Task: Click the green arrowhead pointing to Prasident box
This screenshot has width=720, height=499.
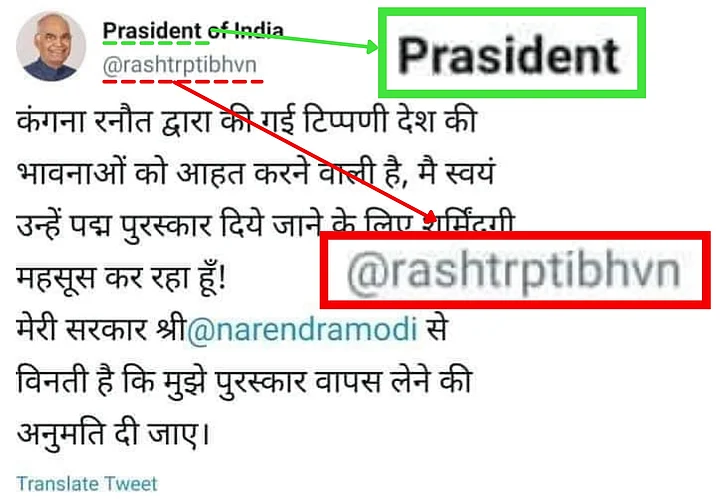Action: [371, 46]
